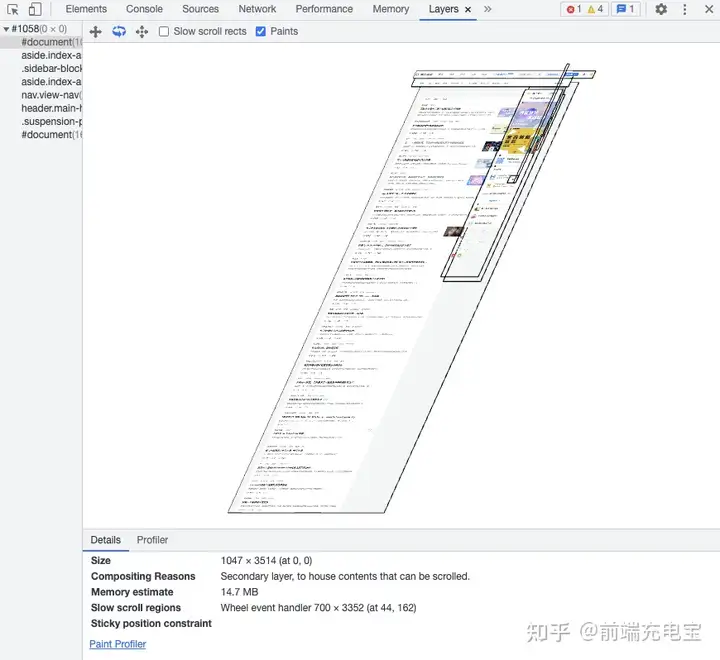Collapse the #1058 root layer tree
The width and height of the screenshot is (720, 660).
pyautogui.click(x=6, y=29)
